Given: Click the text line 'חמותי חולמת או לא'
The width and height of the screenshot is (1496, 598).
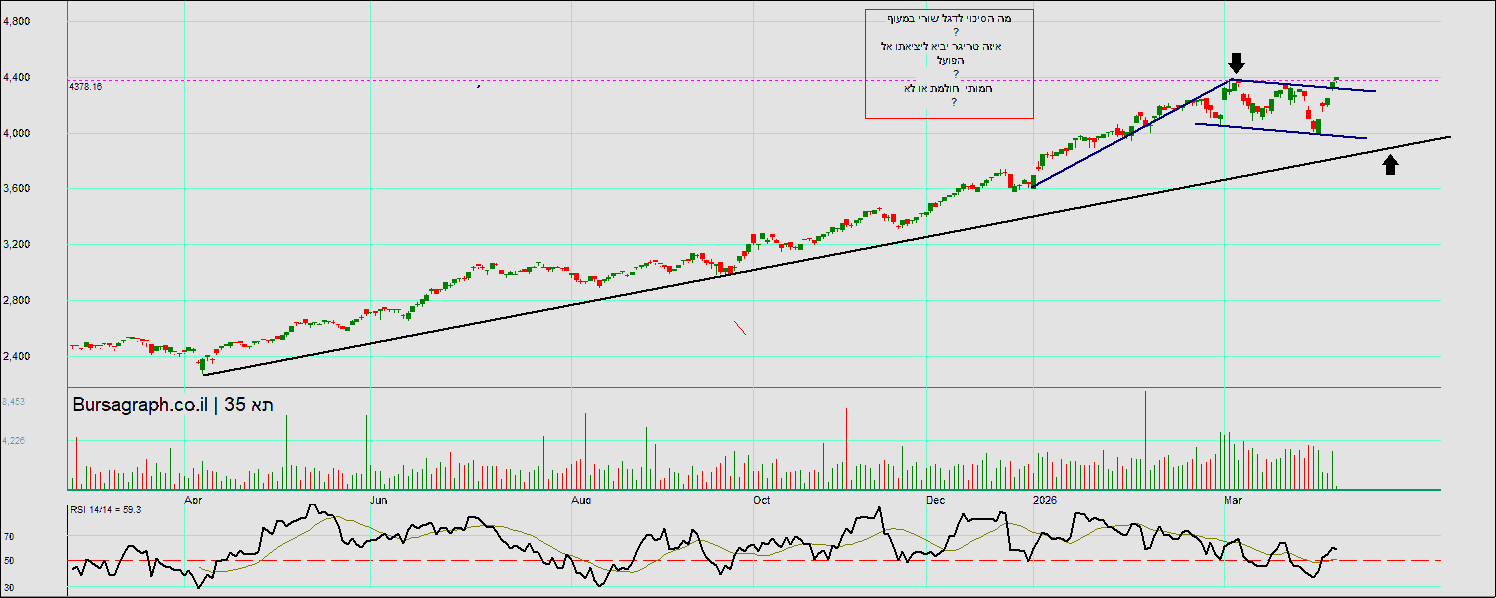Looking at the screenshot, I should click(x=950, y=88).
